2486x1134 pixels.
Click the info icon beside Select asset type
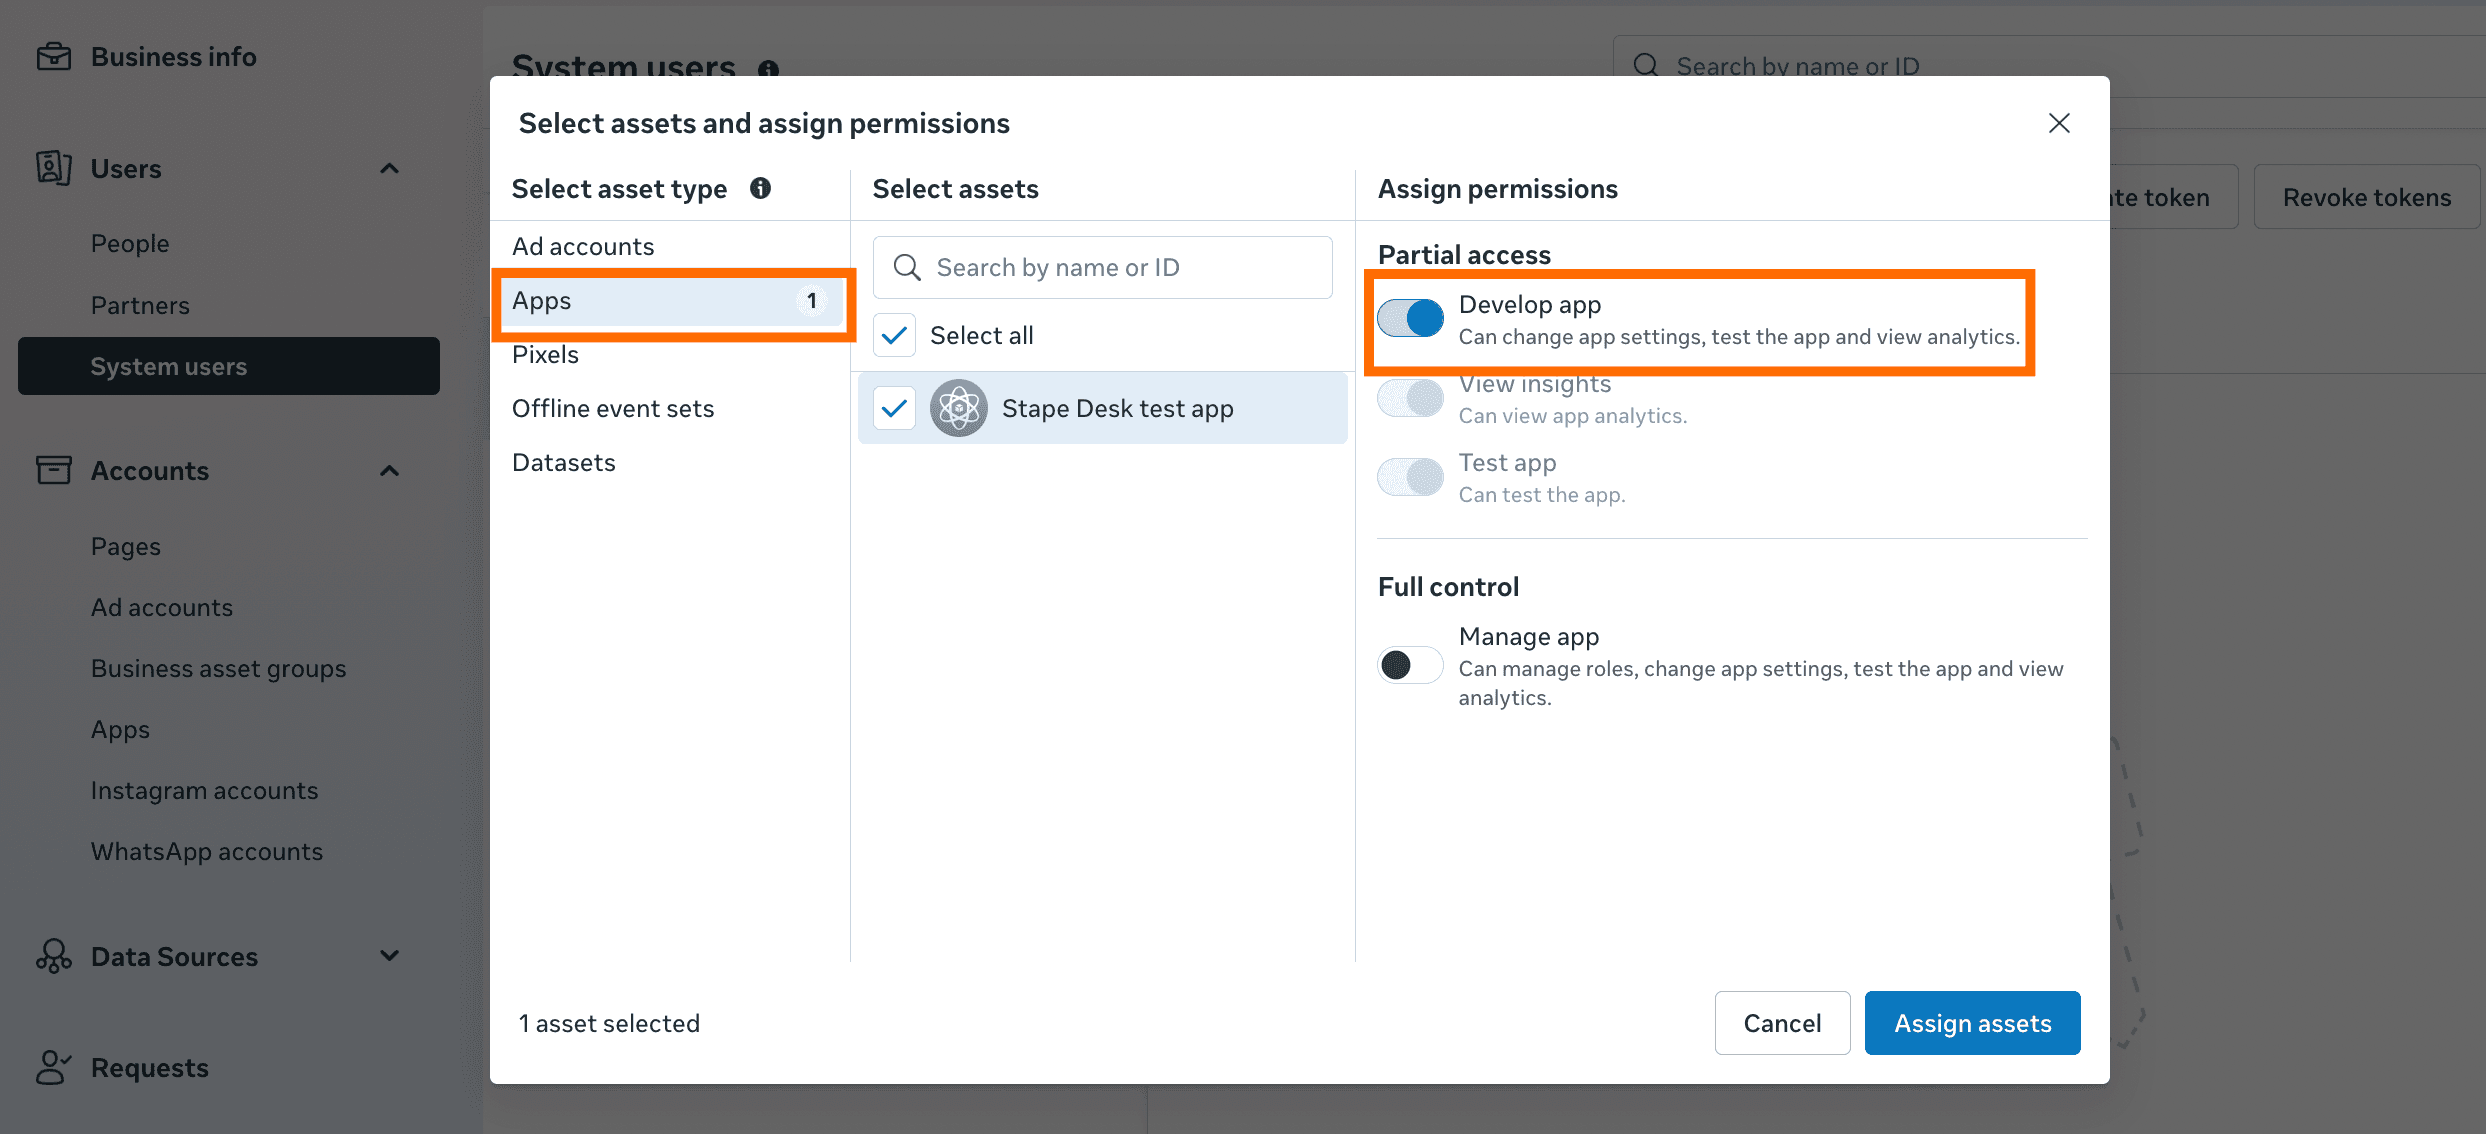click(760, 188)
